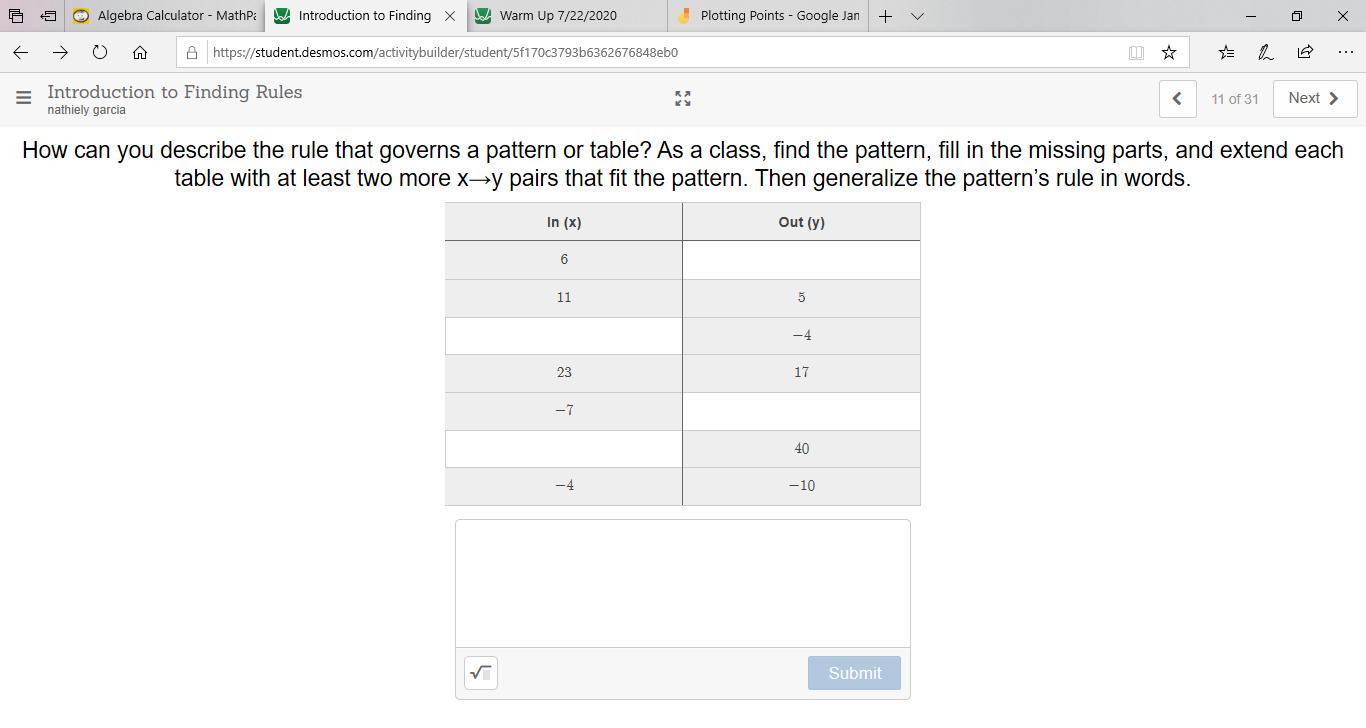Click the rule description text box
1366x728 pixels.
click(x=683, y=583)
